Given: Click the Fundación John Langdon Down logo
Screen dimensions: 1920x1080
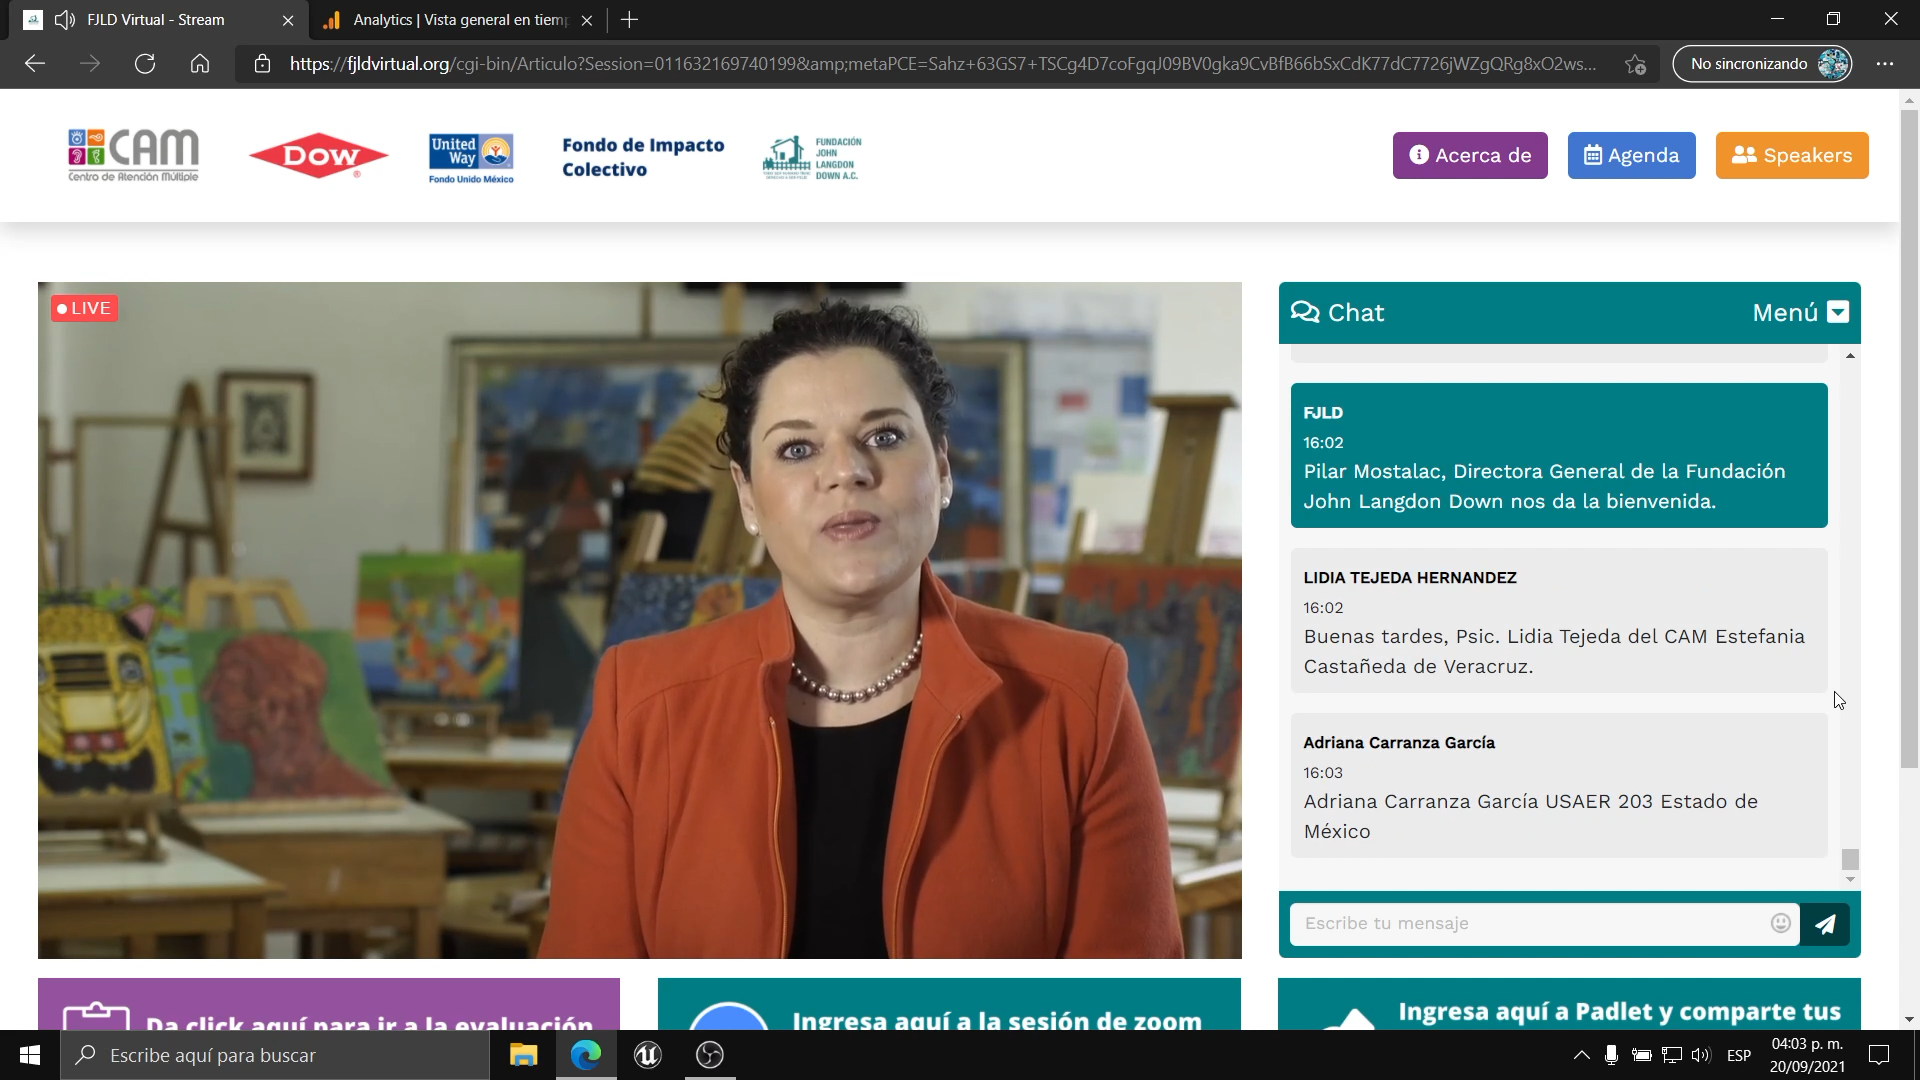Looking at the screenshot, I should pos(812,155).
